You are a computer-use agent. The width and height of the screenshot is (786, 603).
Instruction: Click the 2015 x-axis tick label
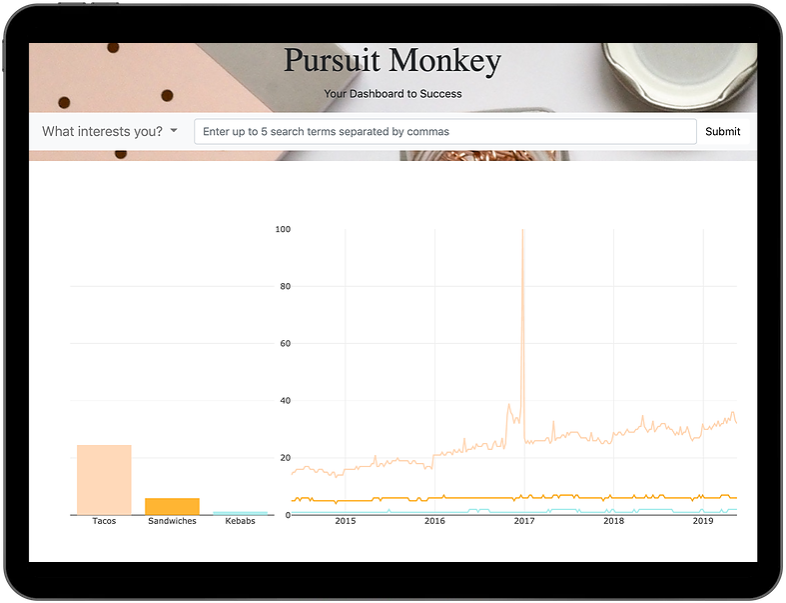pos(345,521)
